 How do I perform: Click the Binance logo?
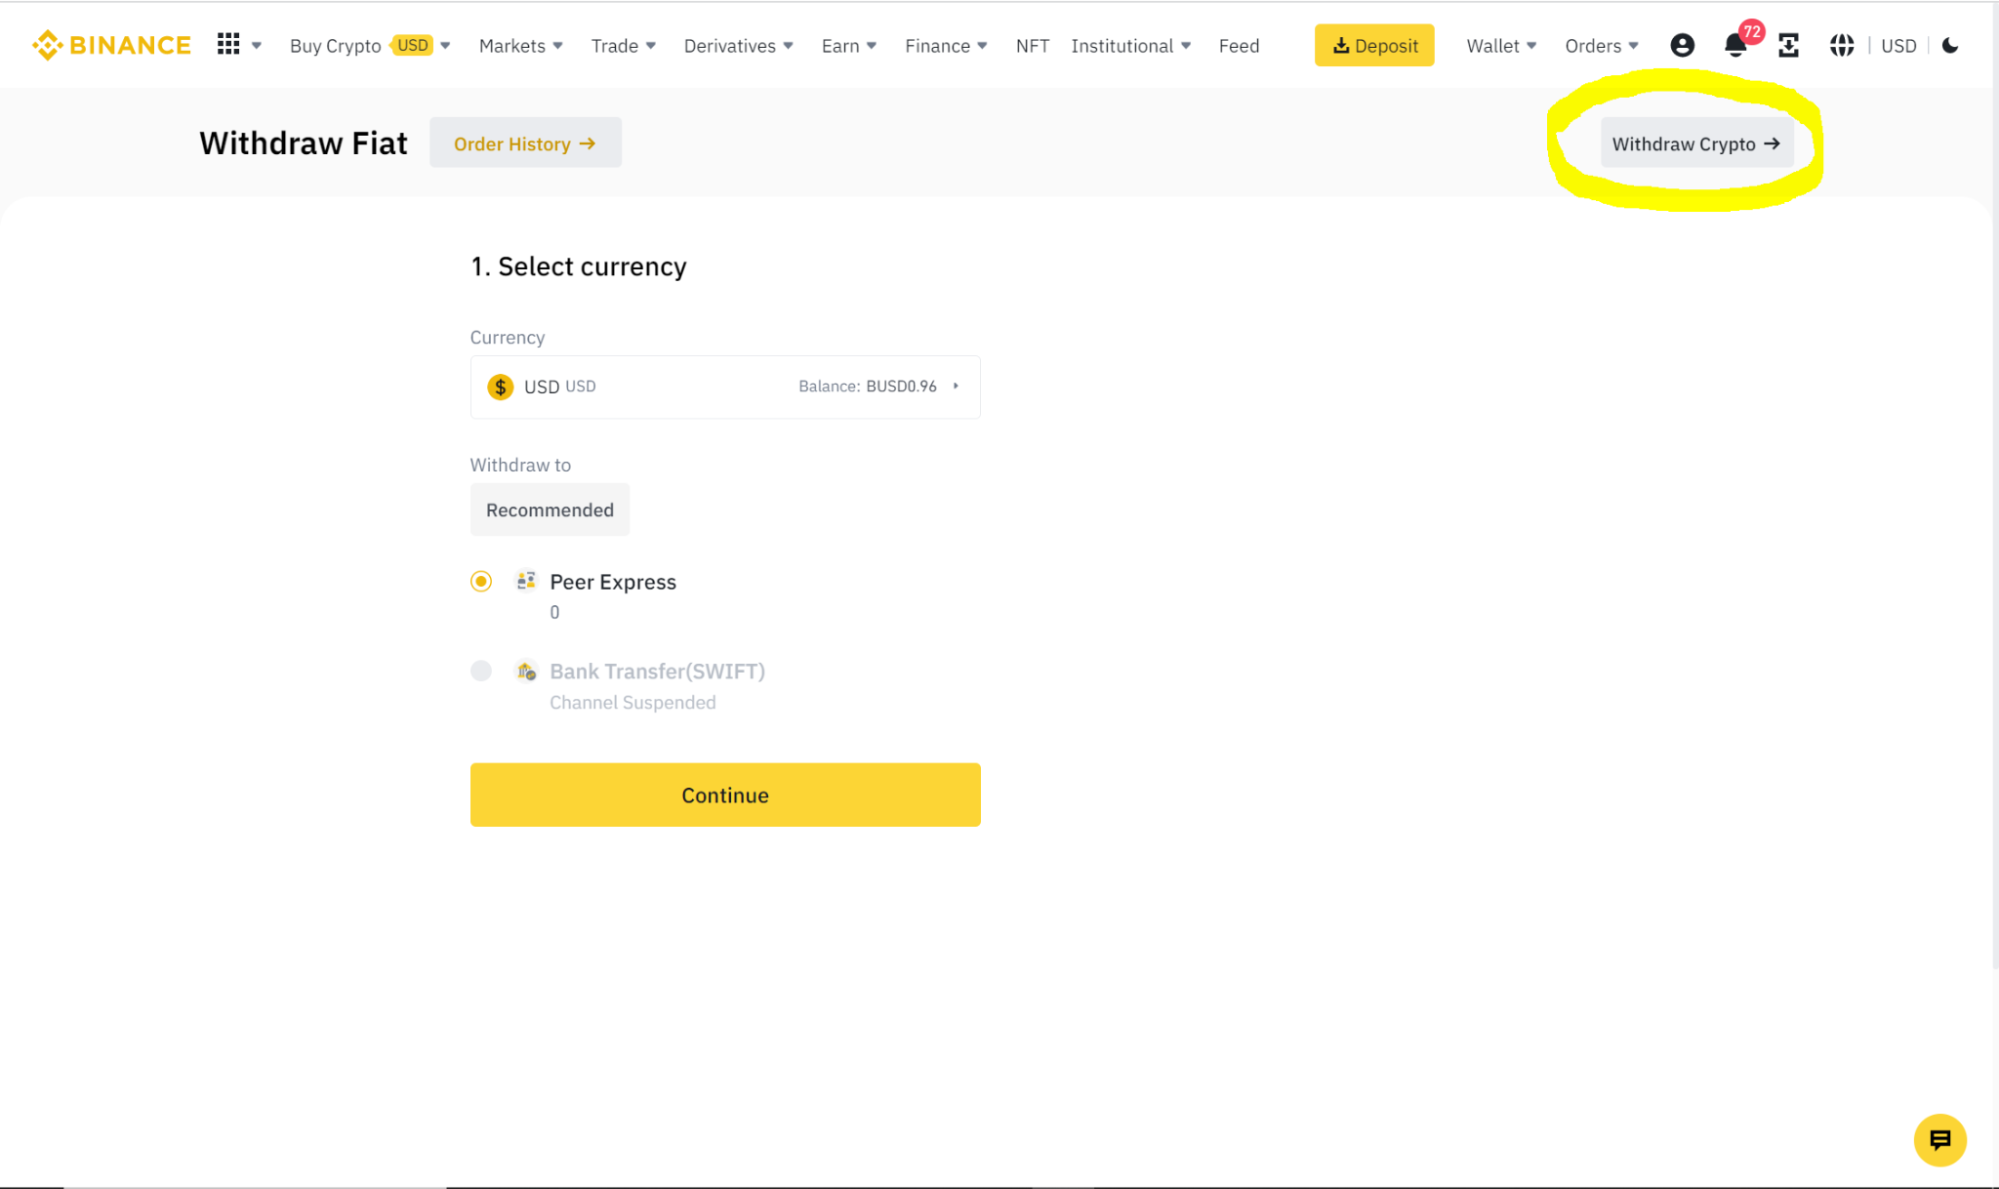pos(111,45)
